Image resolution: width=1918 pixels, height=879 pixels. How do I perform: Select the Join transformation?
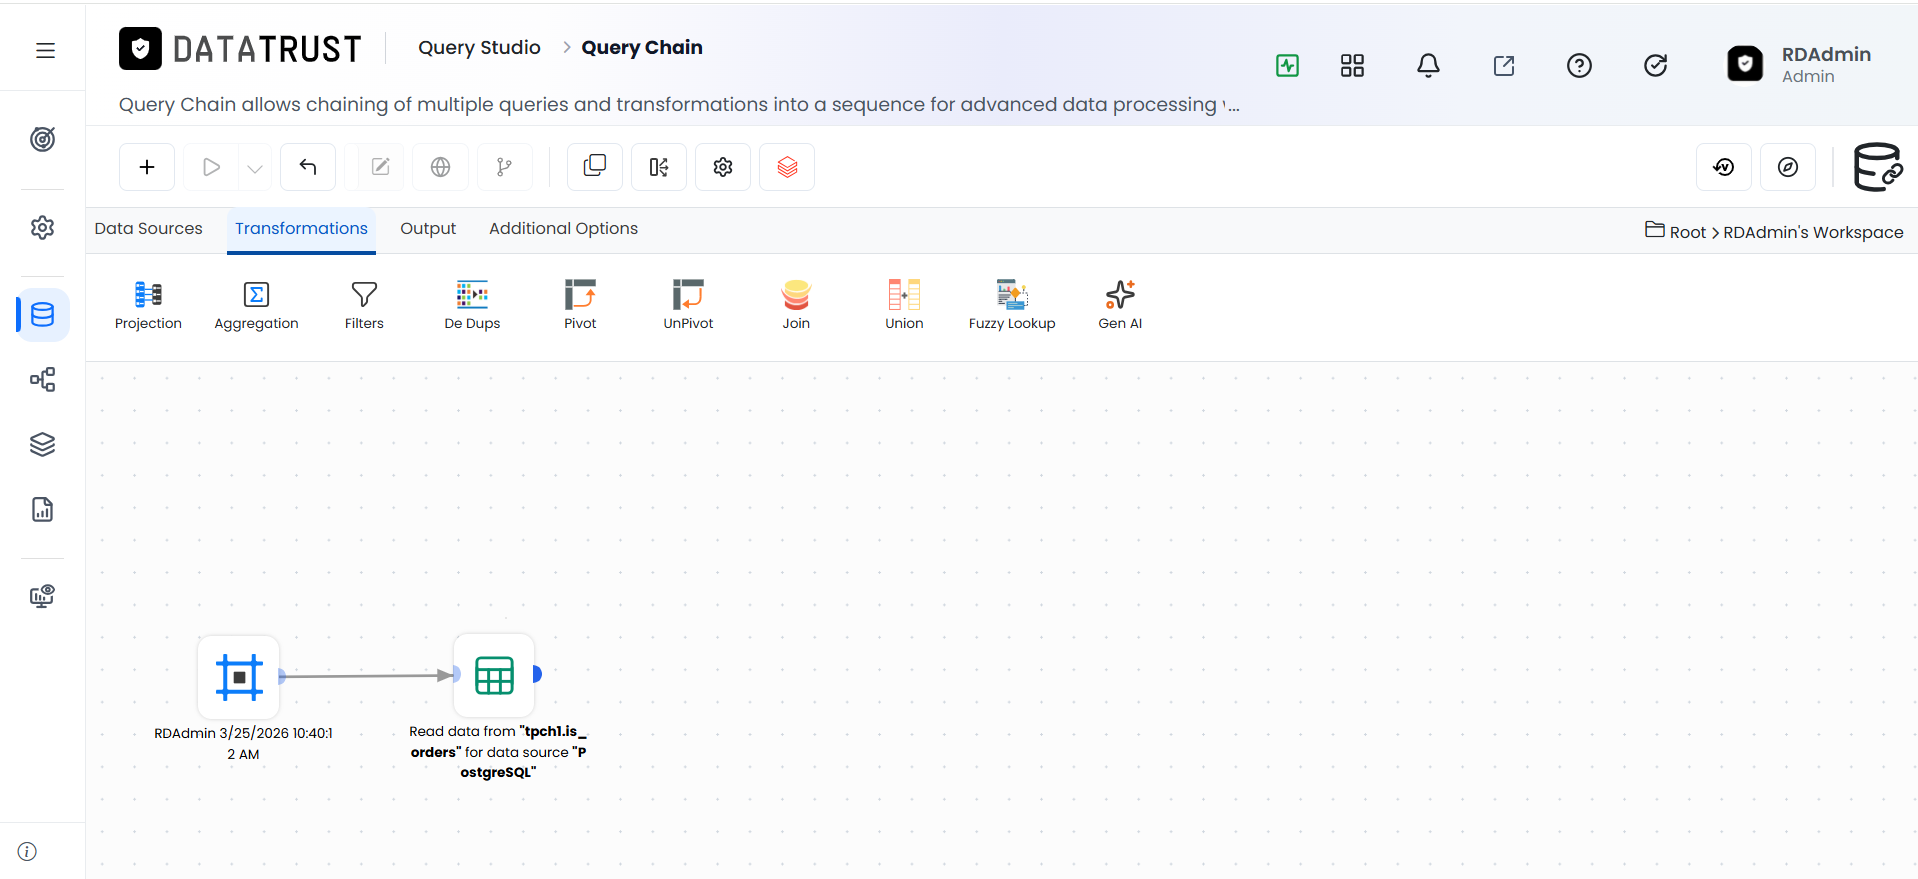coord(796,305)
